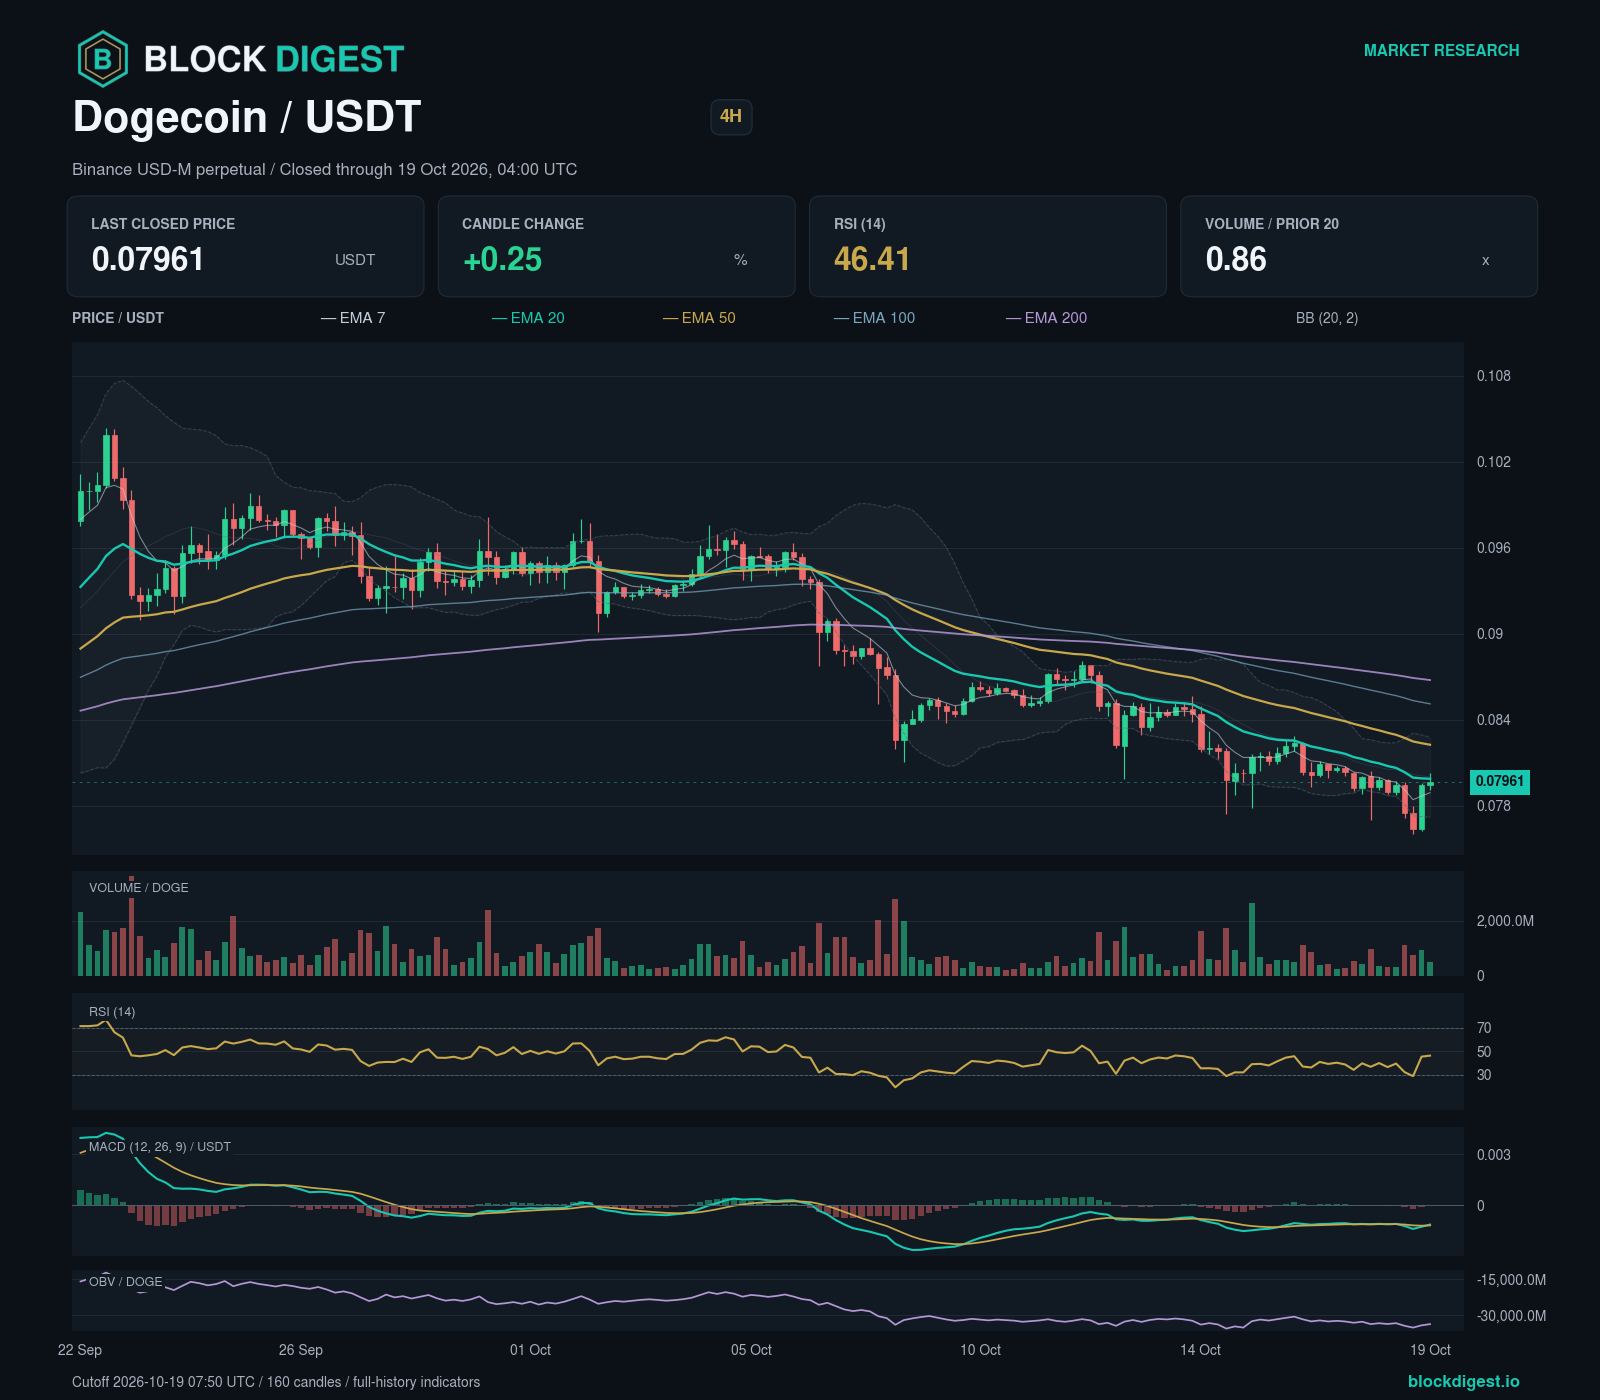1600x1400 pixels.
Task: Click the 2,000.0M volume axis label
Action: pyautogui.click(x=1505, y=920)
